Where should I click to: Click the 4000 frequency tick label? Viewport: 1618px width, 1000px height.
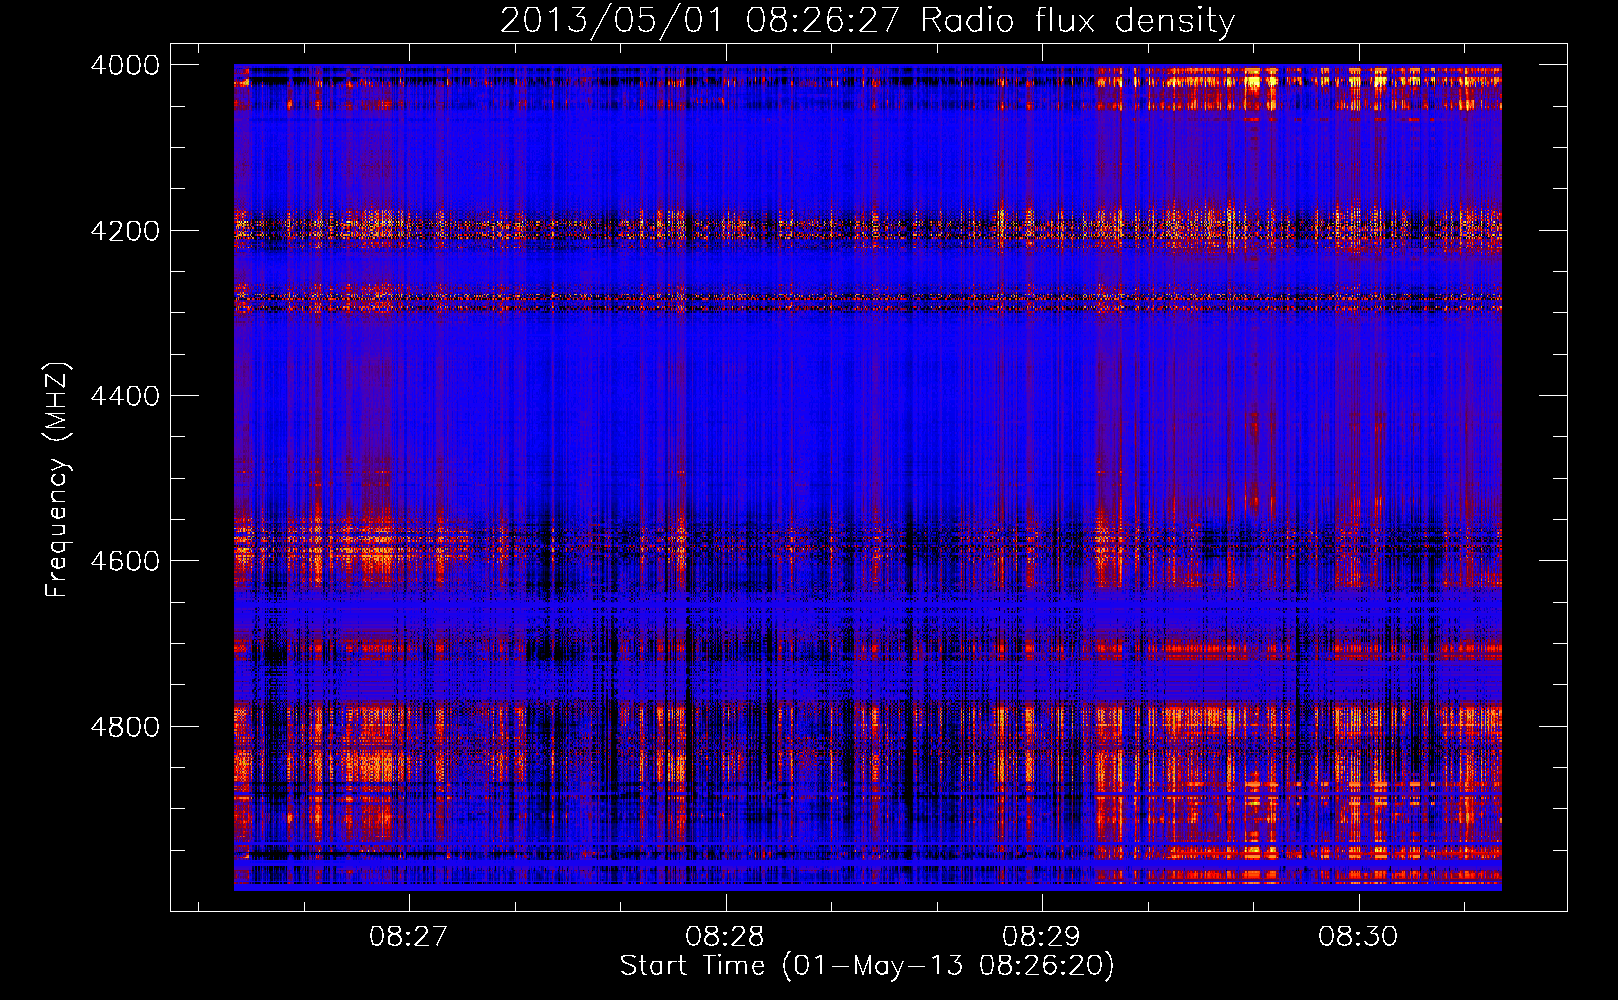coord(125,65)
